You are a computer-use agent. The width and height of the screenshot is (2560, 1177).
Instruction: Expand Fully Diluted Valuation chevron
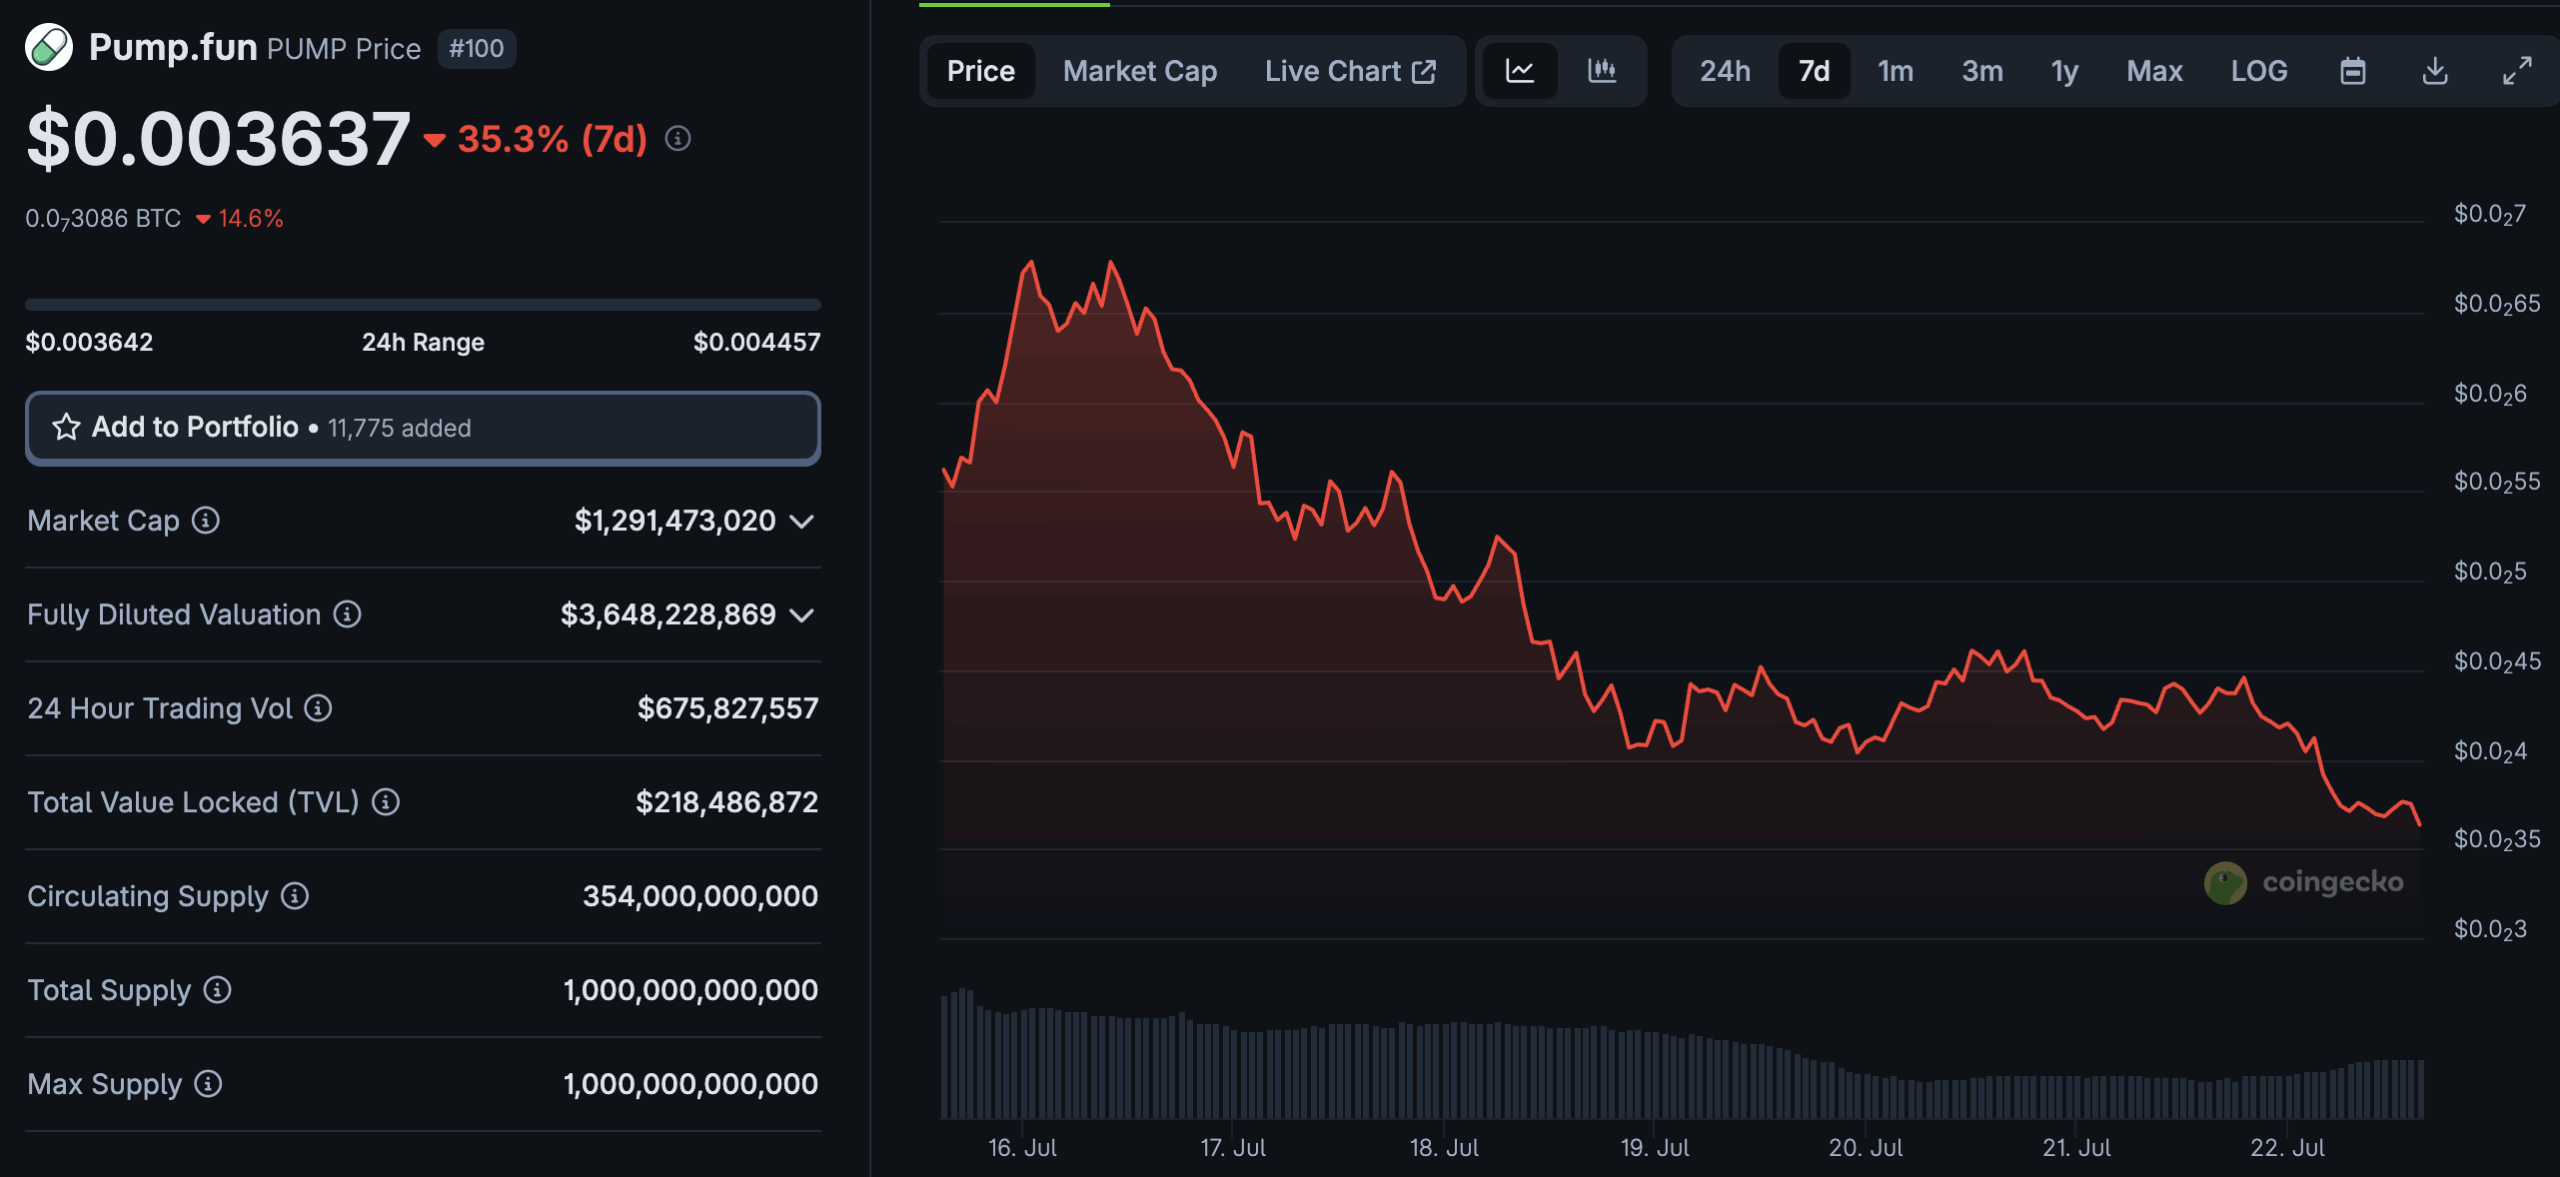[x=802, y=615]
